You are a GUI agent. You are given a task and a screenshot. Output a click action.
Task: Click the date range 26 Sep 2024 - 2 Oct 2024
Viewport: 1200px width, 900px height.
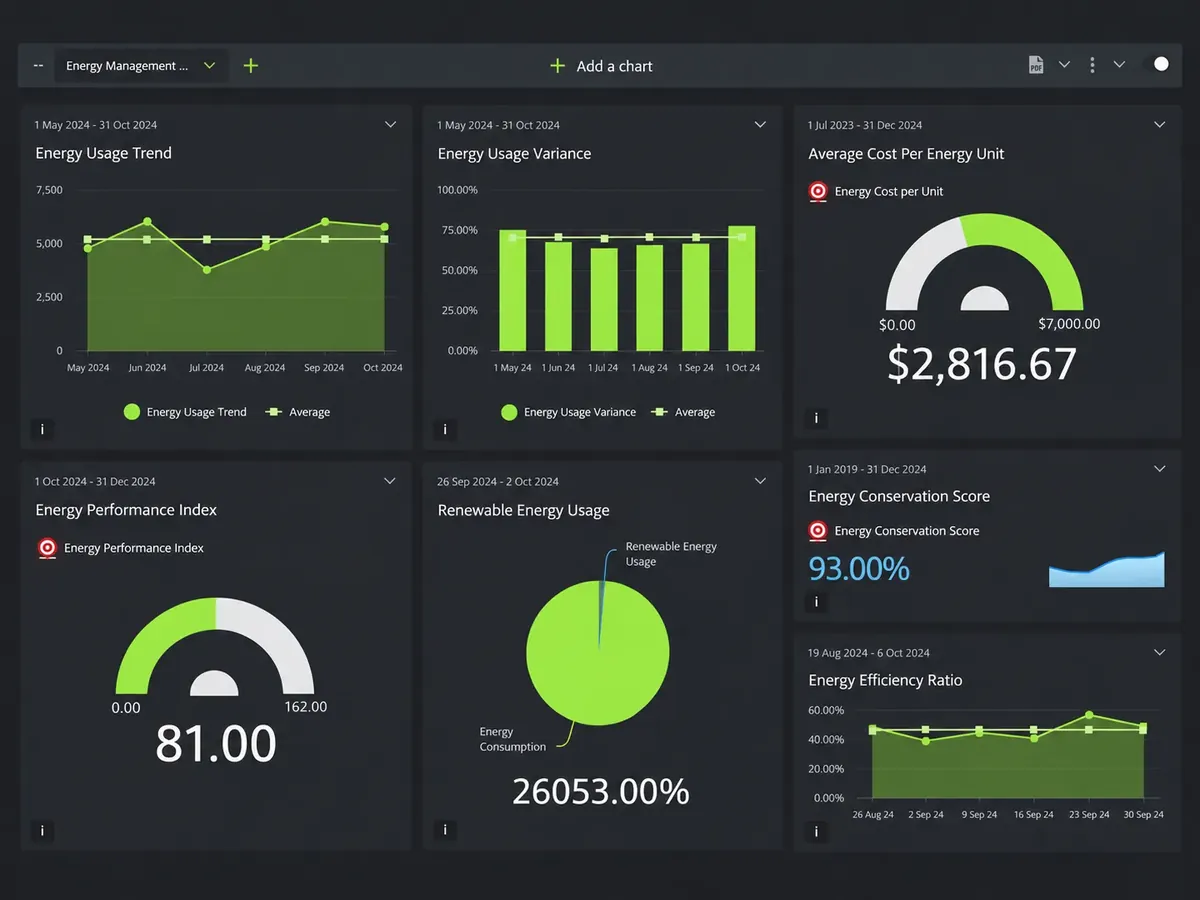click(x=498, y=481)
